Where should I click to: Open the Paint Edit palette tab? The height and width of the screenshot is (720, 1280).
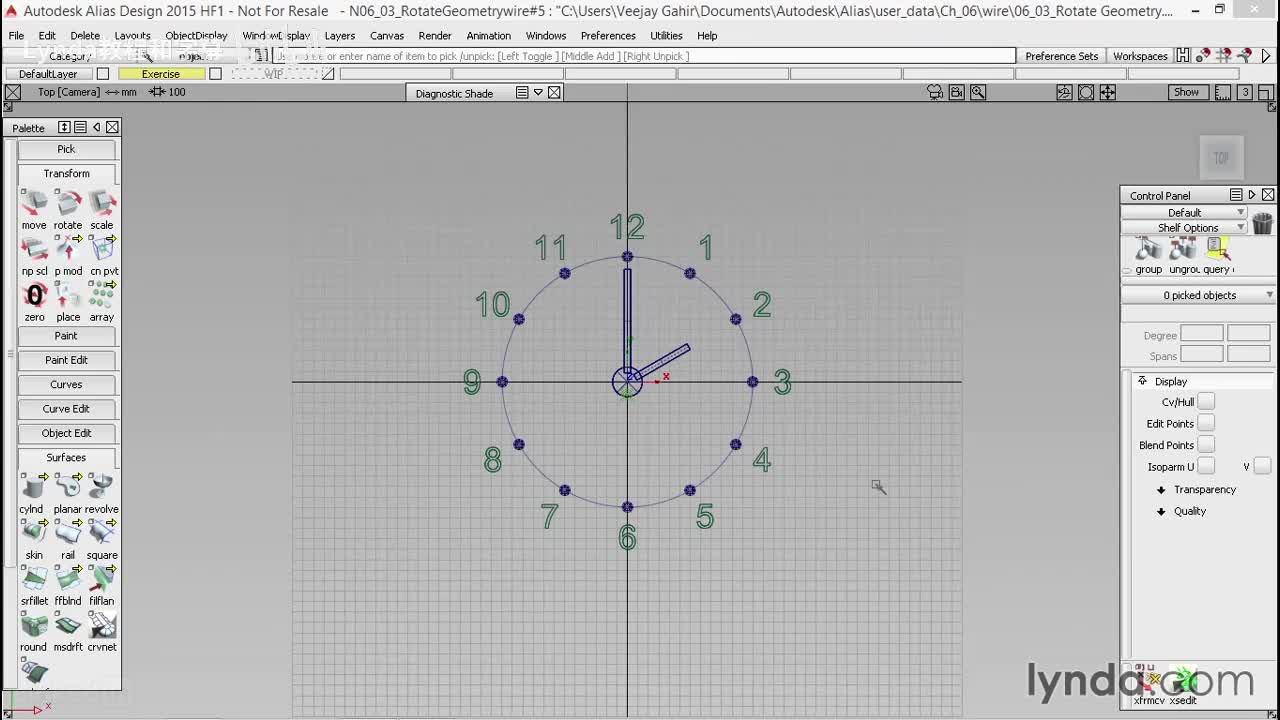(x=66, y=360)
